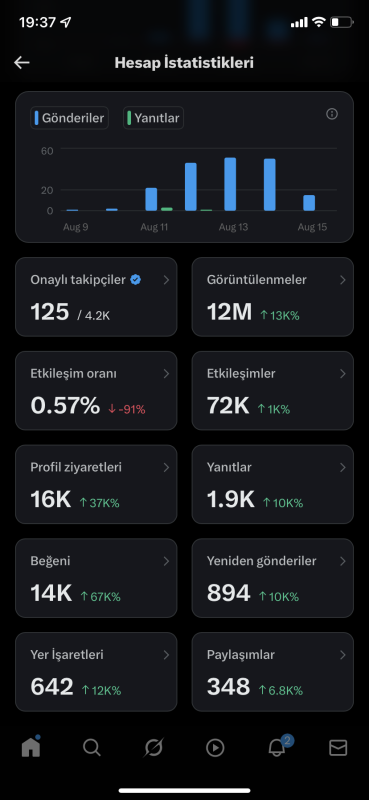The width and height of the screenshot is (369, 800).
Task: Toggle the Gönderiler series filter
Action: click(x=69, y=118)
